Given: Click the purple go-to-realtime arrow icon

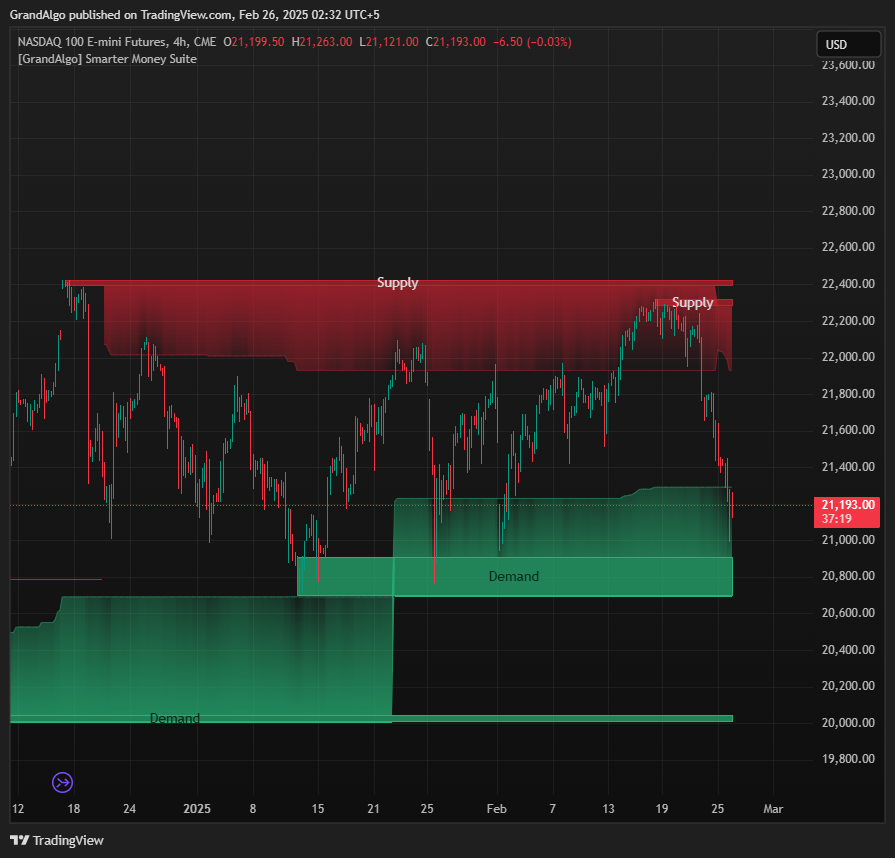Looking at the screenshot, I should tap(62, 782).
